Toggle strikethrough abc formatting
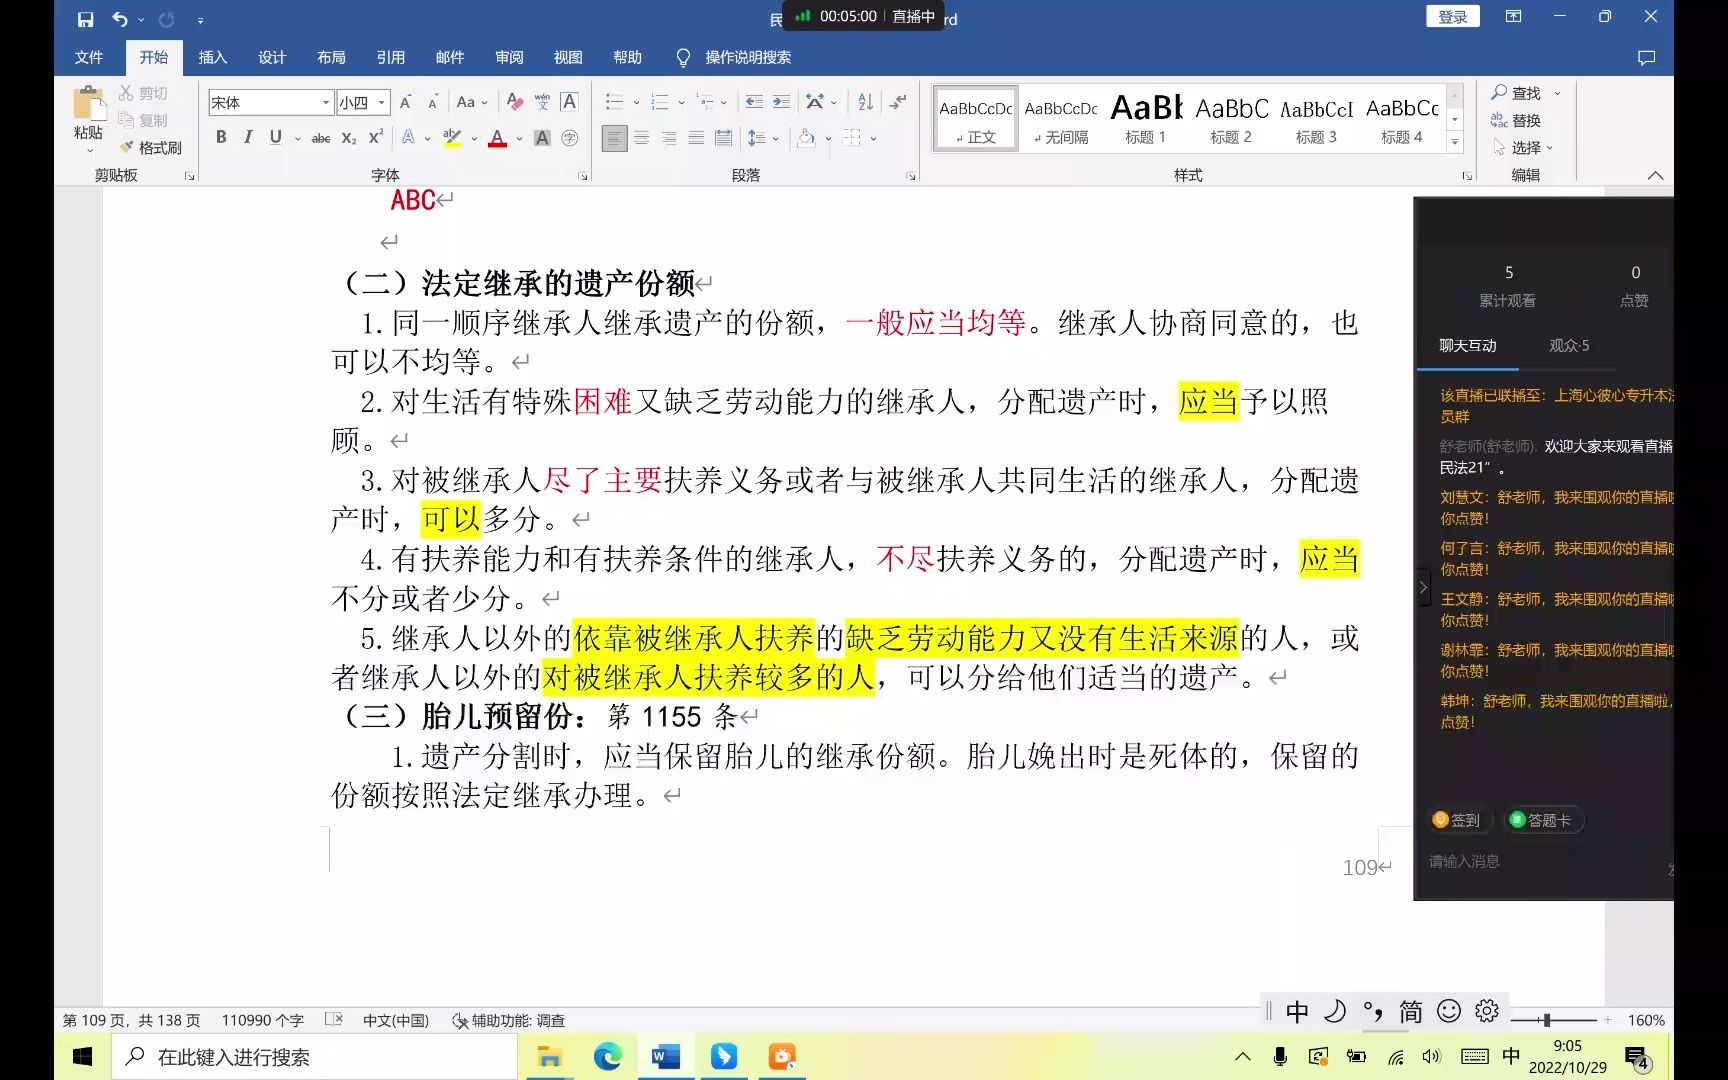The height and width of the screenshot is (1080, 1728). (x=321, y=138)
